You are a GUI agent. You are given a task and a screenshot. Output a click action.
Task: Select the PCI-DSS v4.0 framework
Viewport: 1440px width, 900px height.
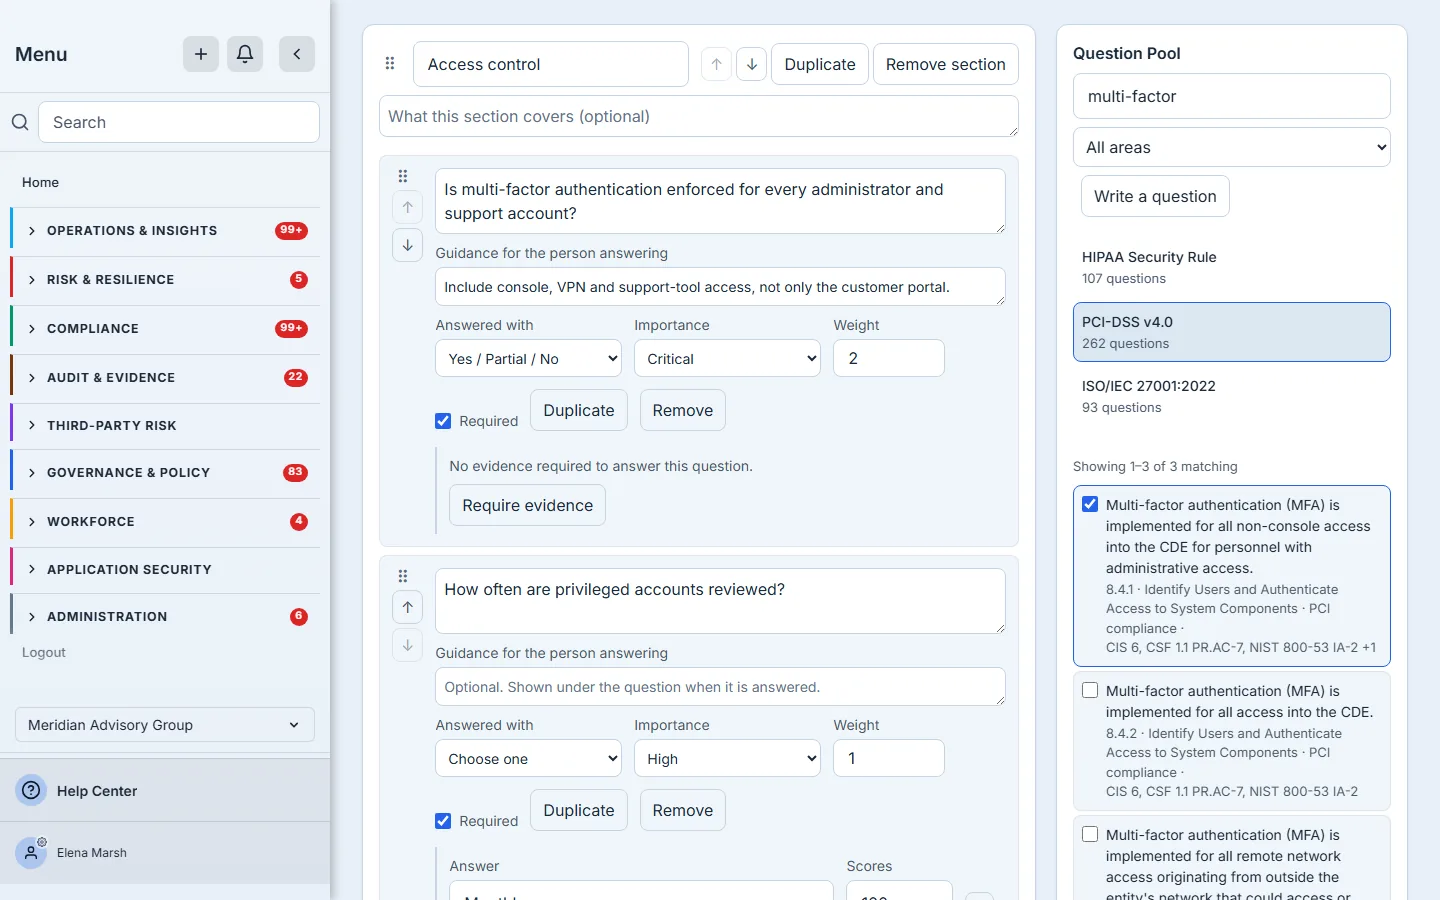tap(1232, 332)
